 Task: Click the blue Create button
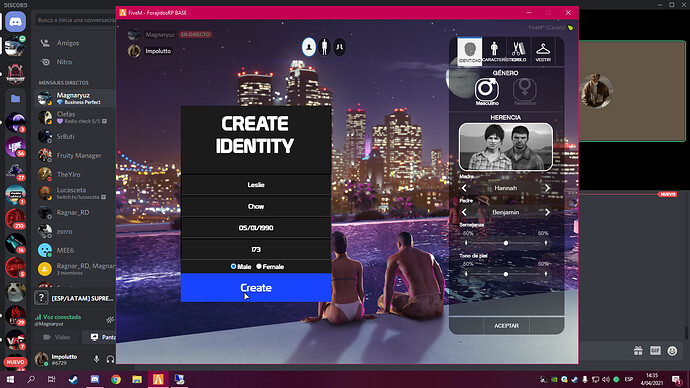[x=256, y=288]
